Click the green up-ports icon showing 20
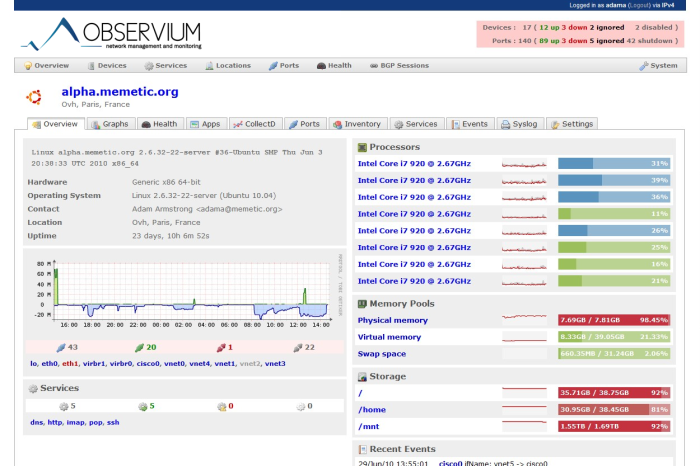Viewport: 700px width, 466px height. click(x=139, y=347)
